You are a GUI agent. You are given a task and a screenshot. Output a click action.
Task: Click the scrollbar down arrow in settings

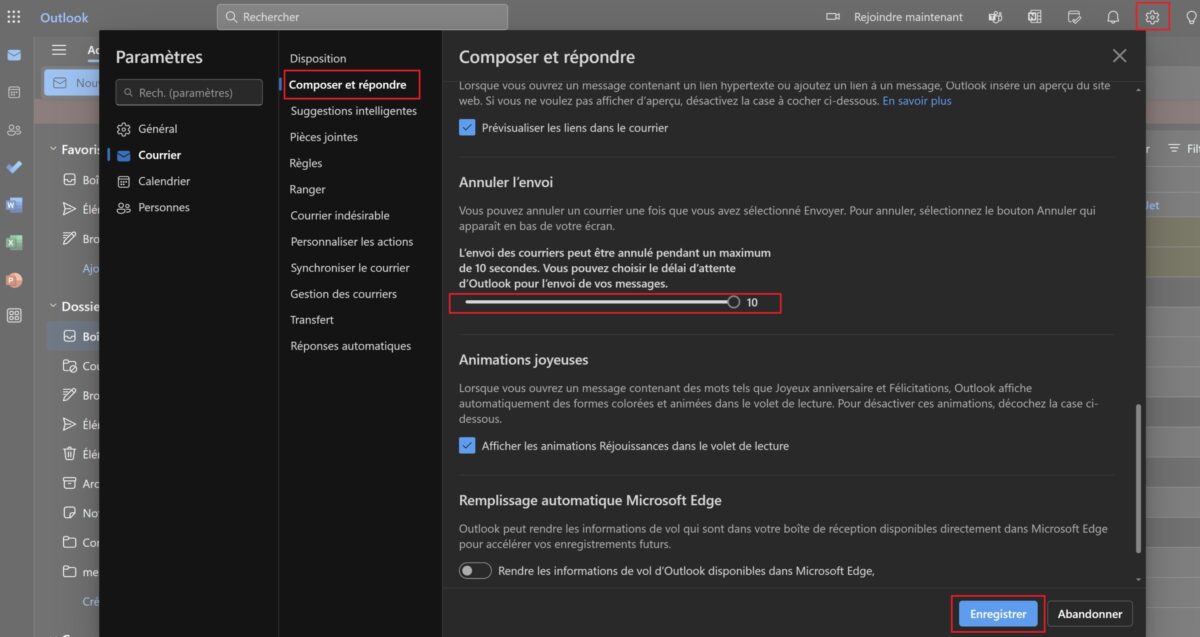[1138, 579]
